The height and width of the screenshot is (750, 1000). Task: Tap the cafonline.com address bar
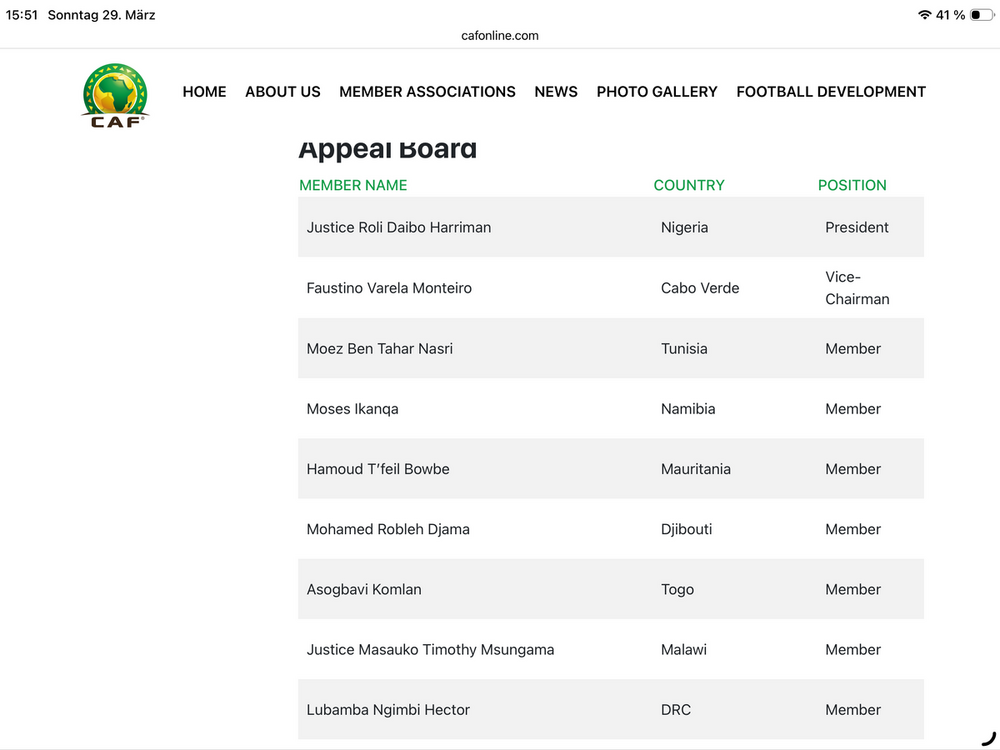[x=500, y=36]
